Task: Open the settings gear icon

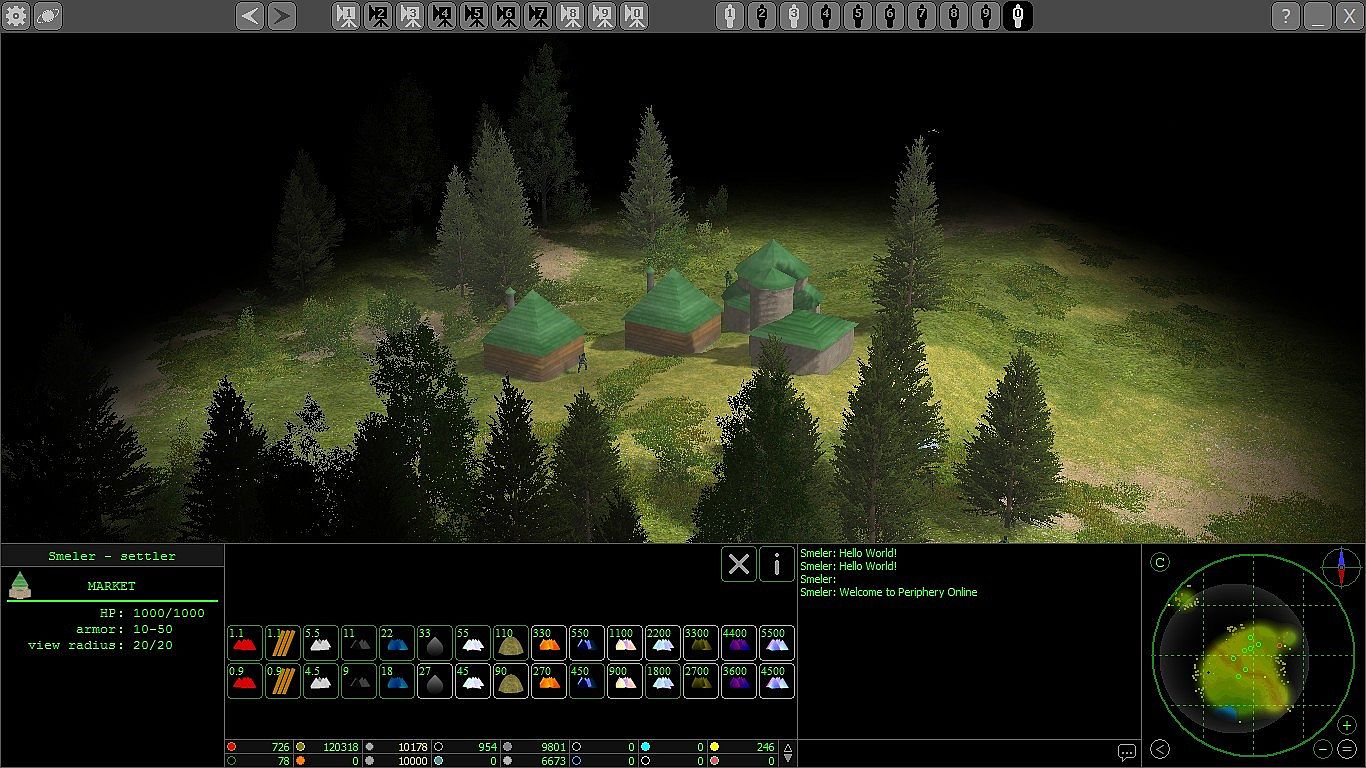Action: (16, 16)
